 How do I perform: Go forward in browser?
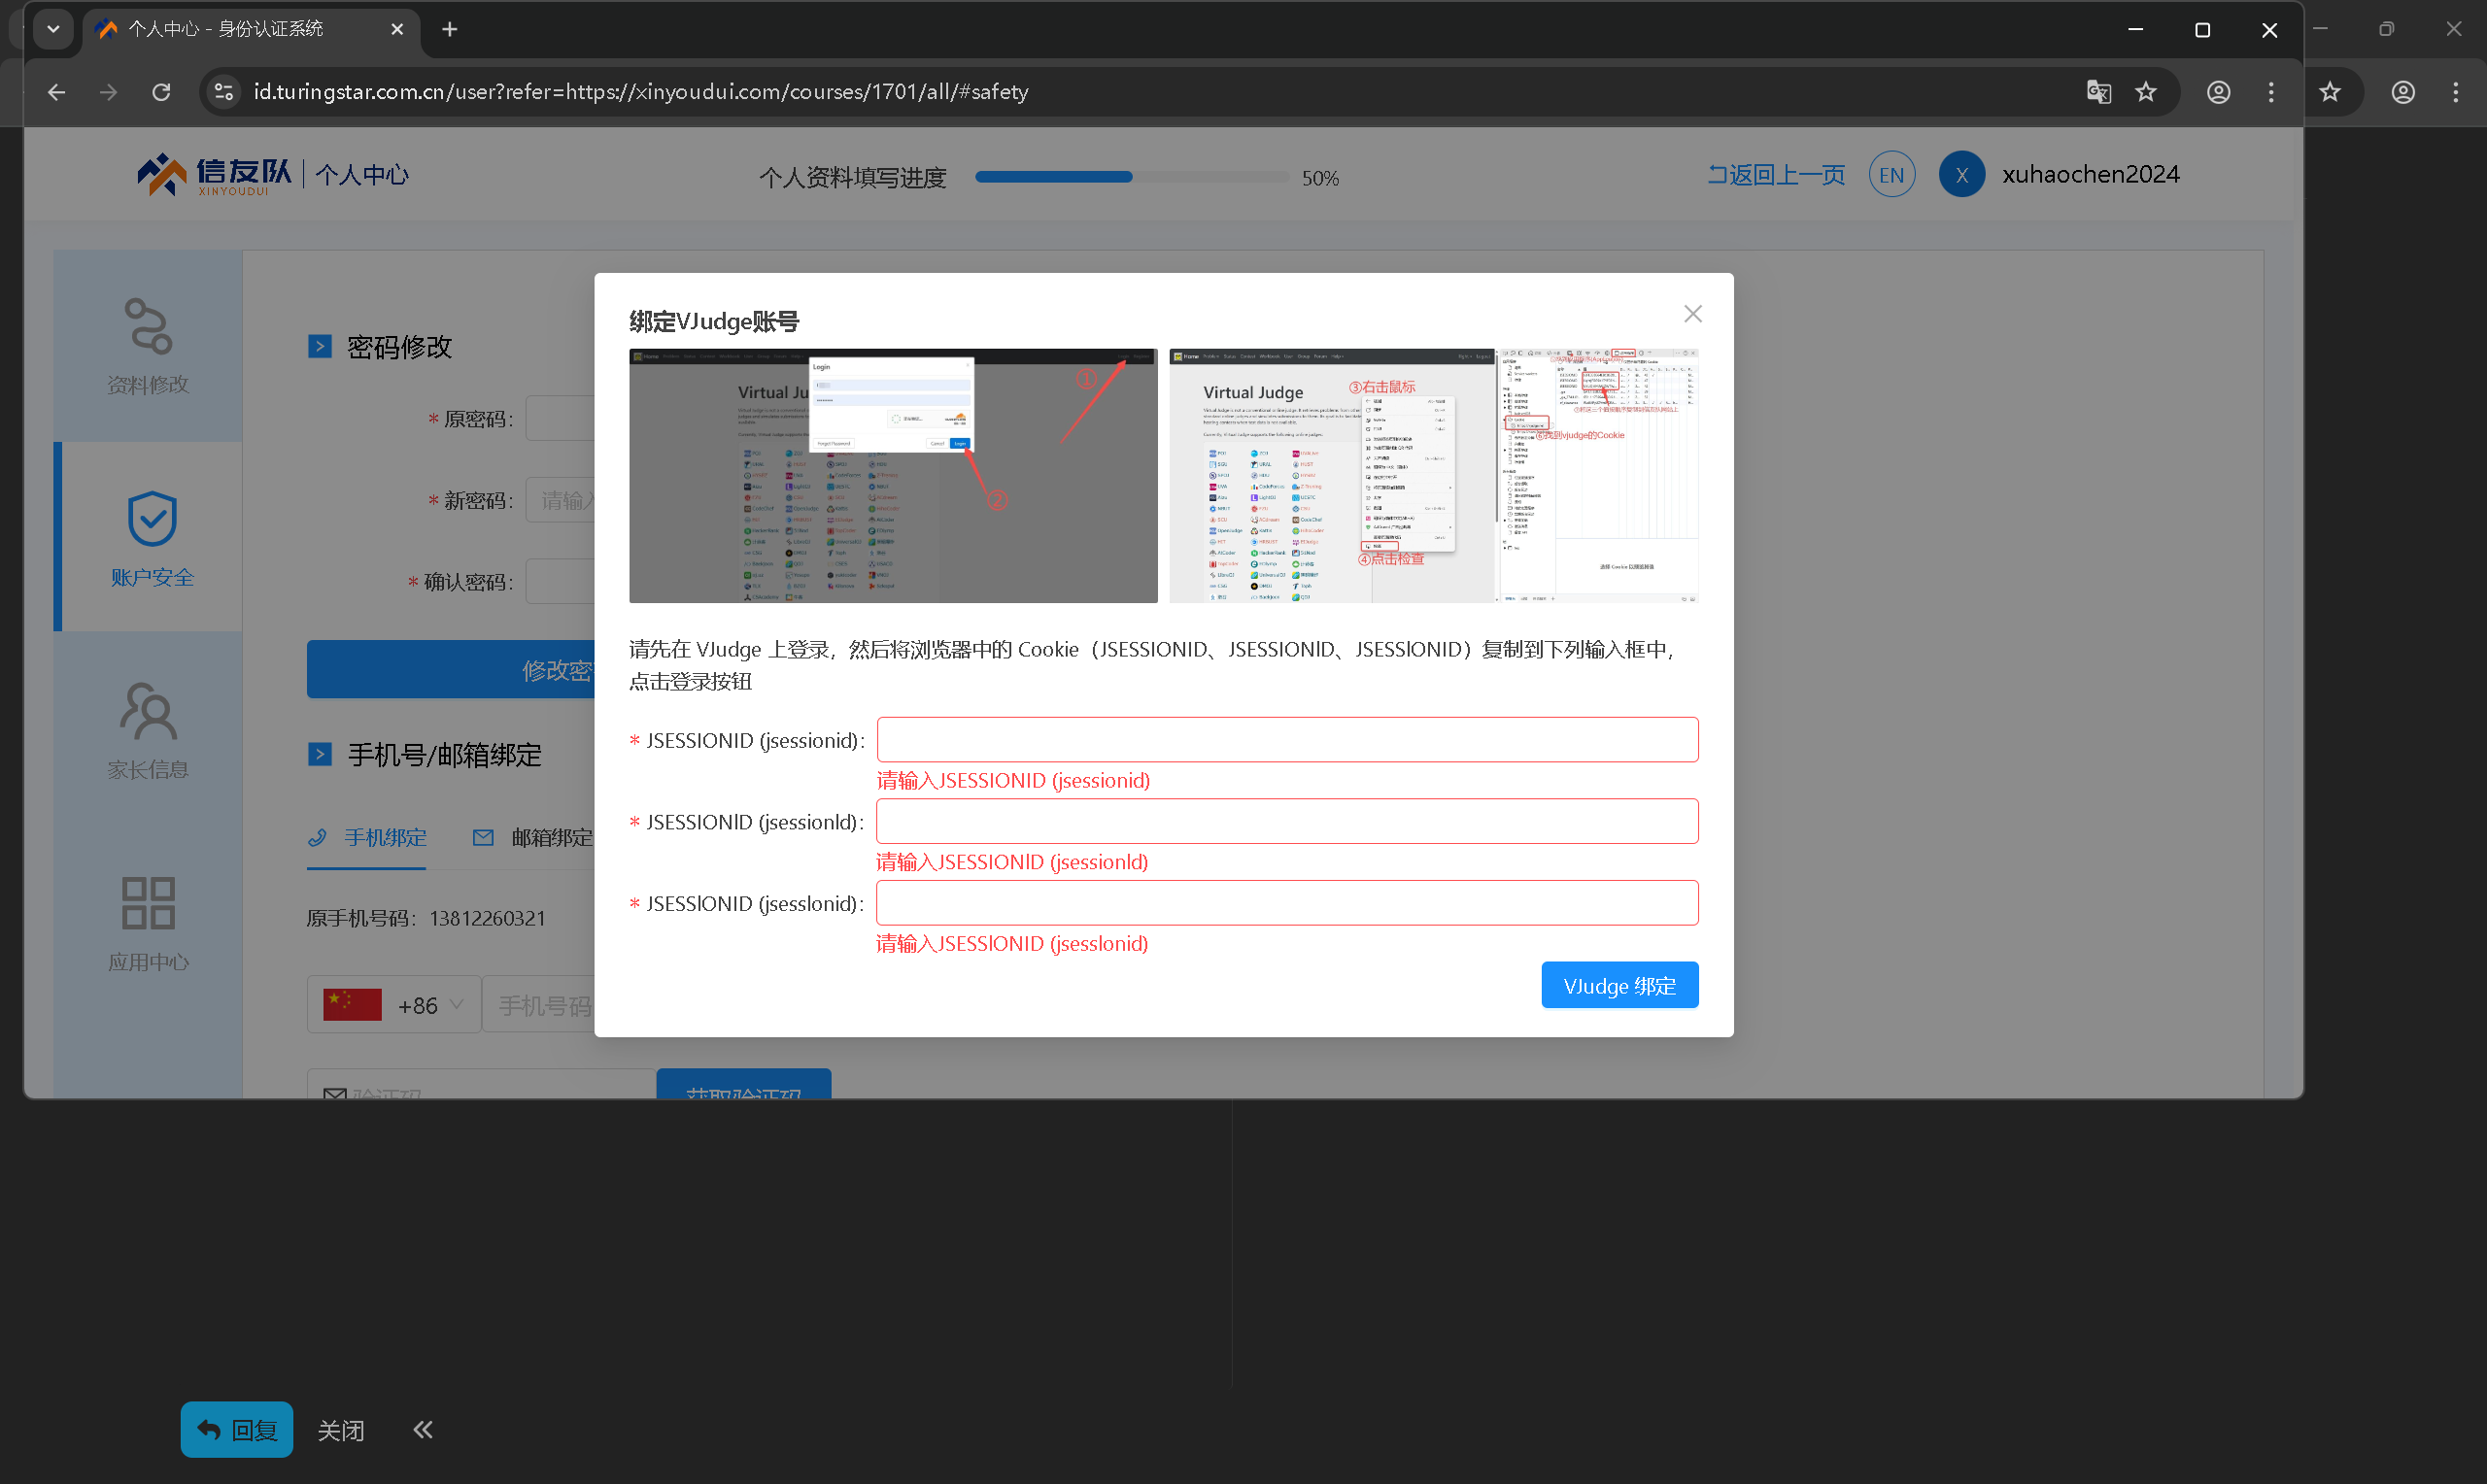coord(109,92)
